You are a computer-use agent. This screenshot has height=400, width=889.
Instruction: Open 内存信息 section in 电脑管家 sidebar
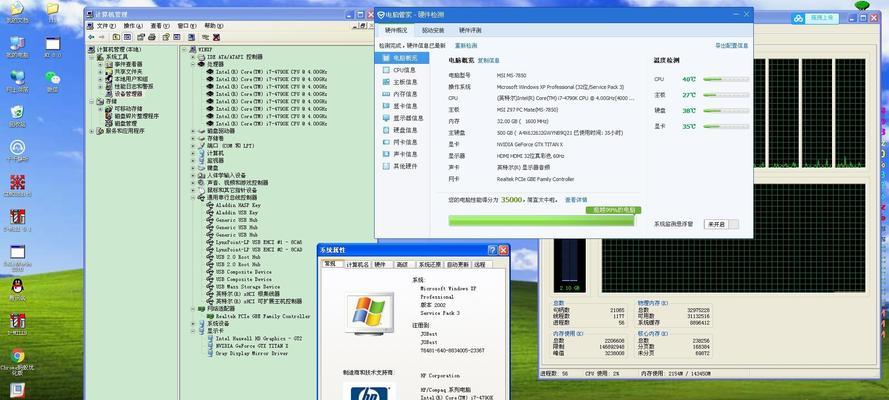tap(404, 94)
